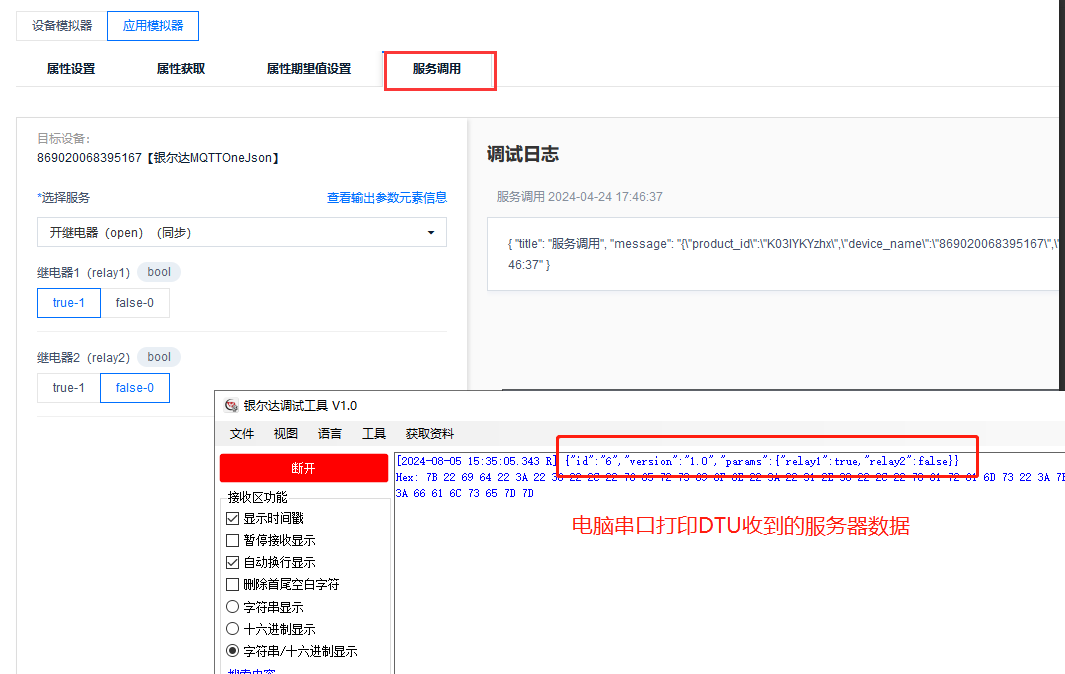This screenshot has width=1065, height=674.
Task: Open the 获取资料 menu in debug tool
Action: (430, 433)
